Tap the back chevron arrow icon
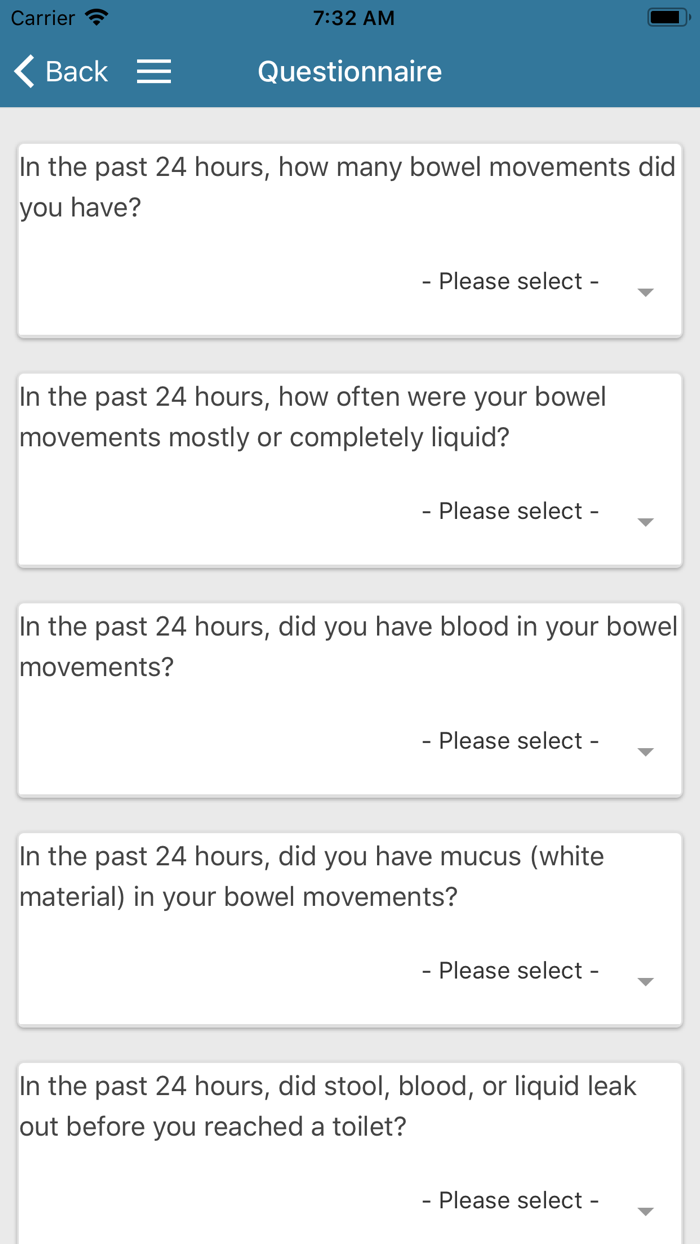Image resolution: width=700 pixels, height=1244 pixels. click(25, 71)
